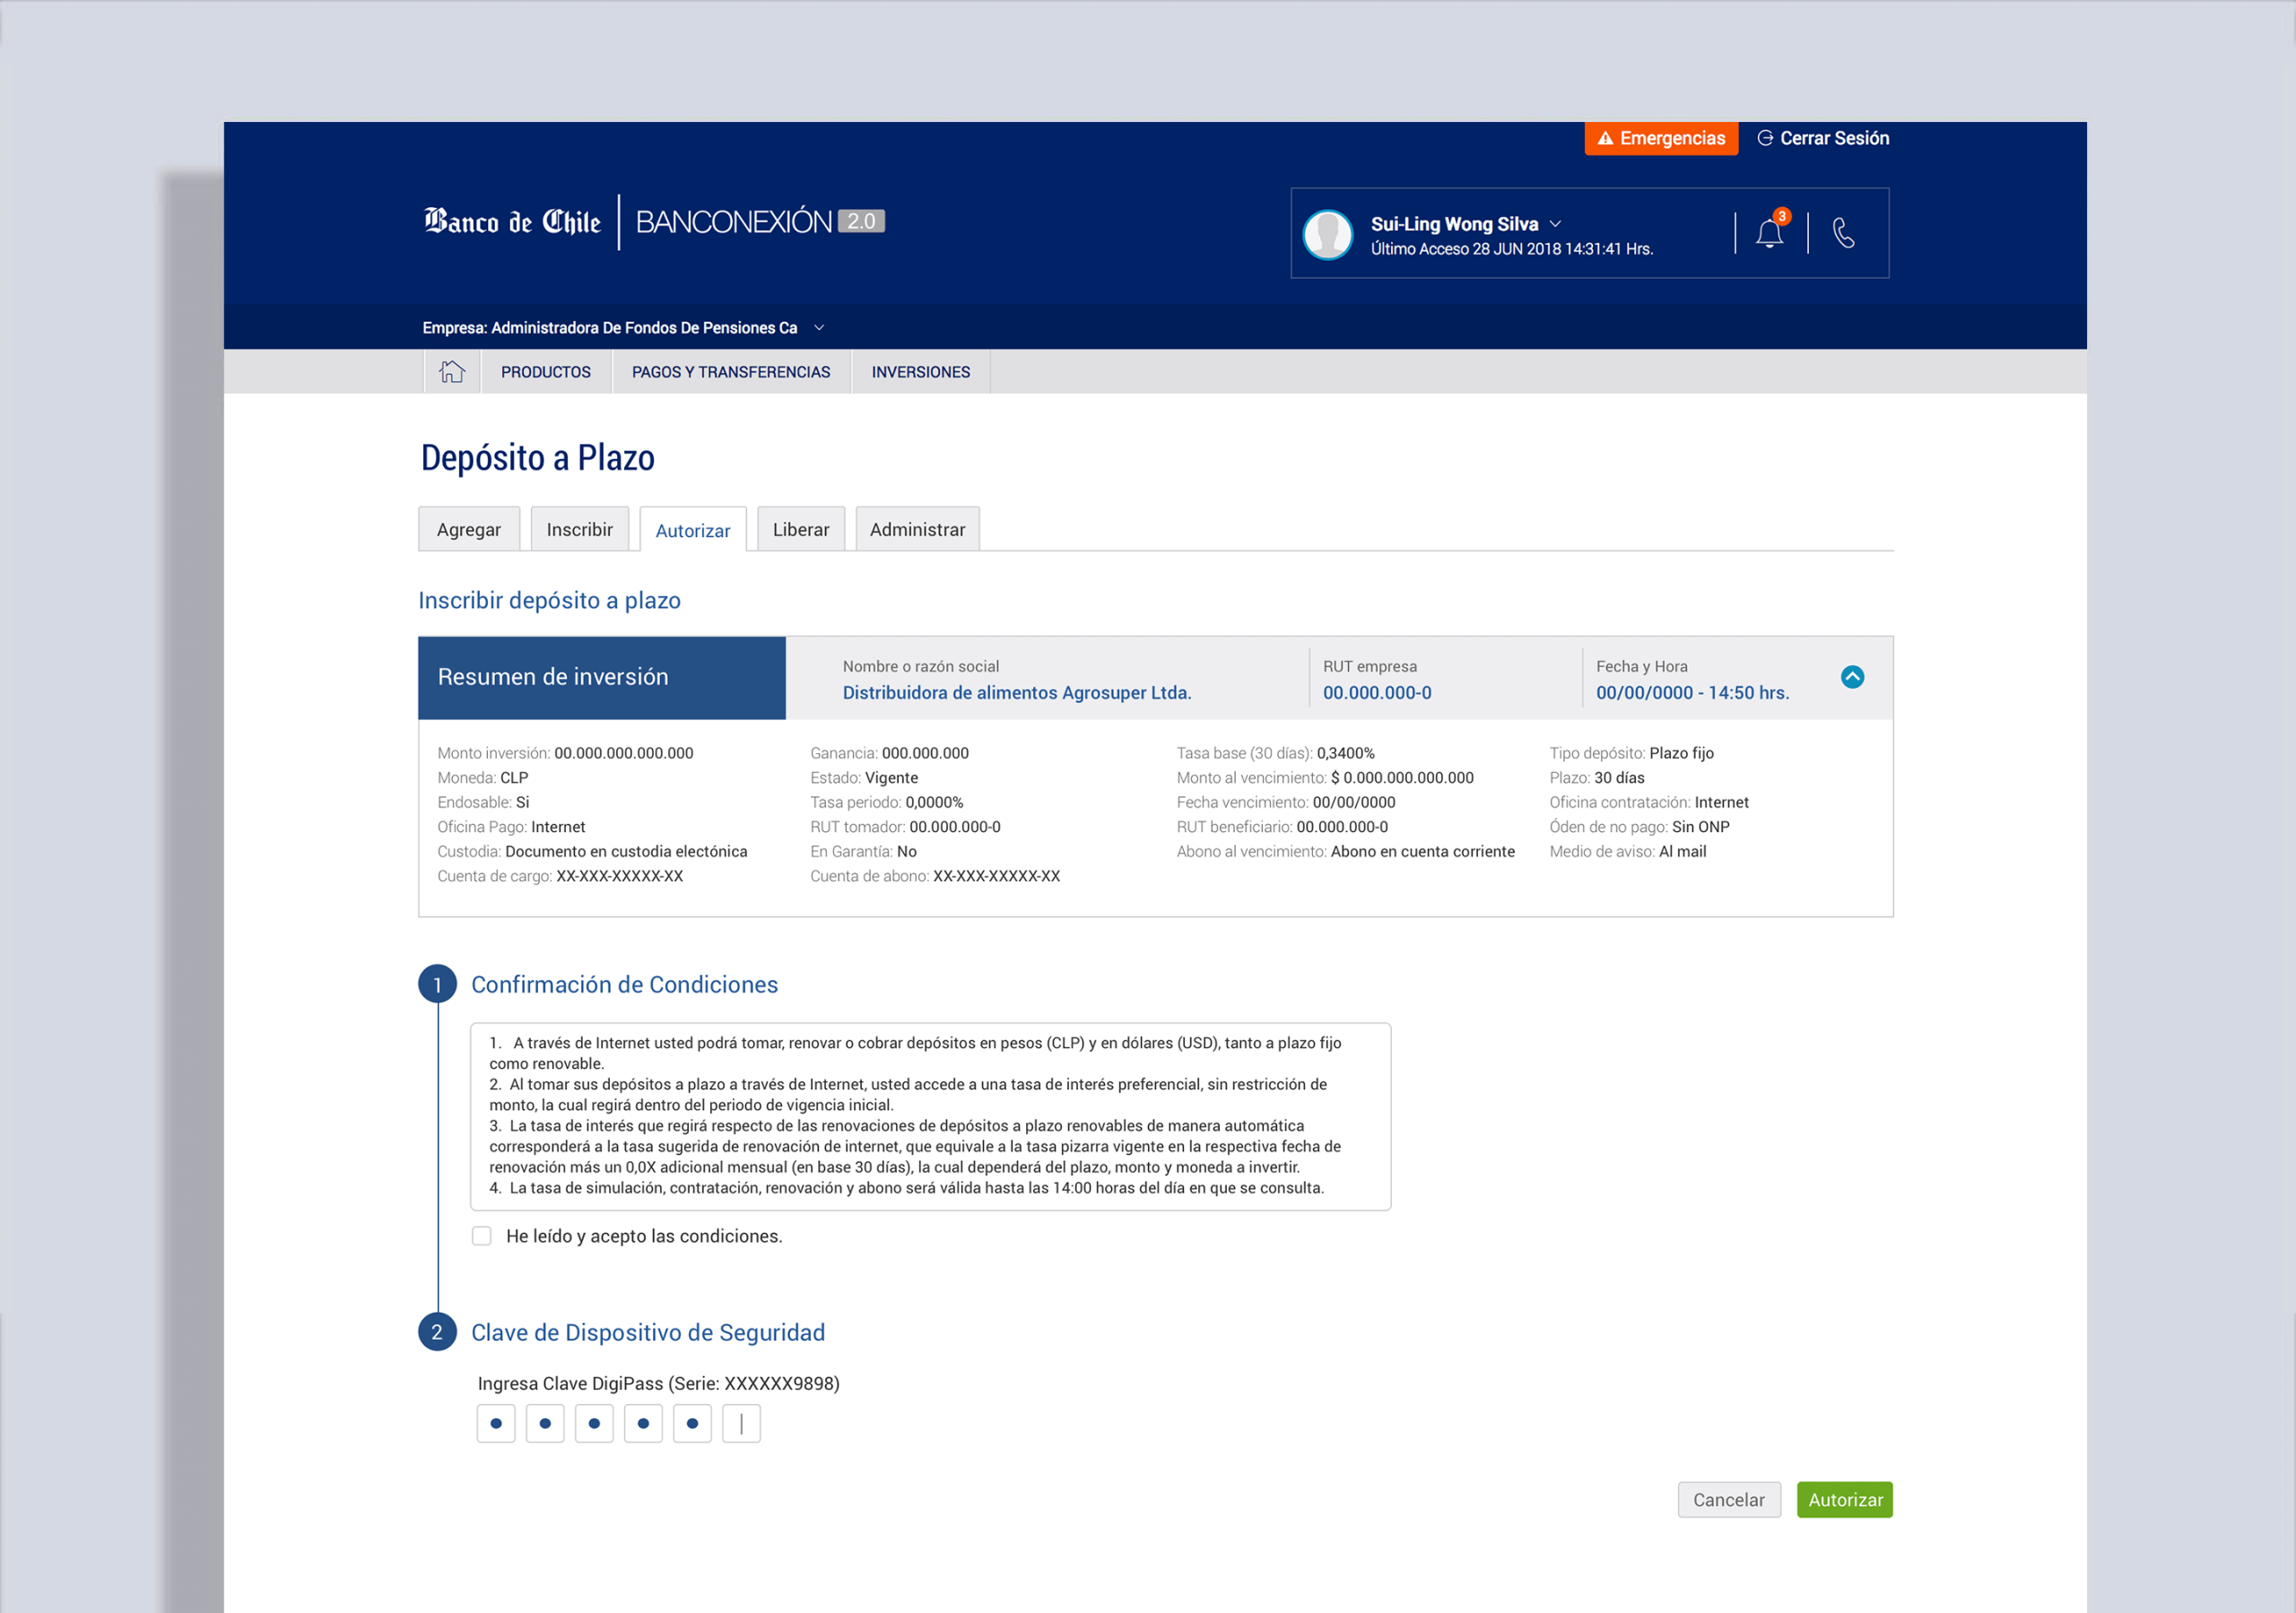Click the Cancelar button

click(1729, 1499)
